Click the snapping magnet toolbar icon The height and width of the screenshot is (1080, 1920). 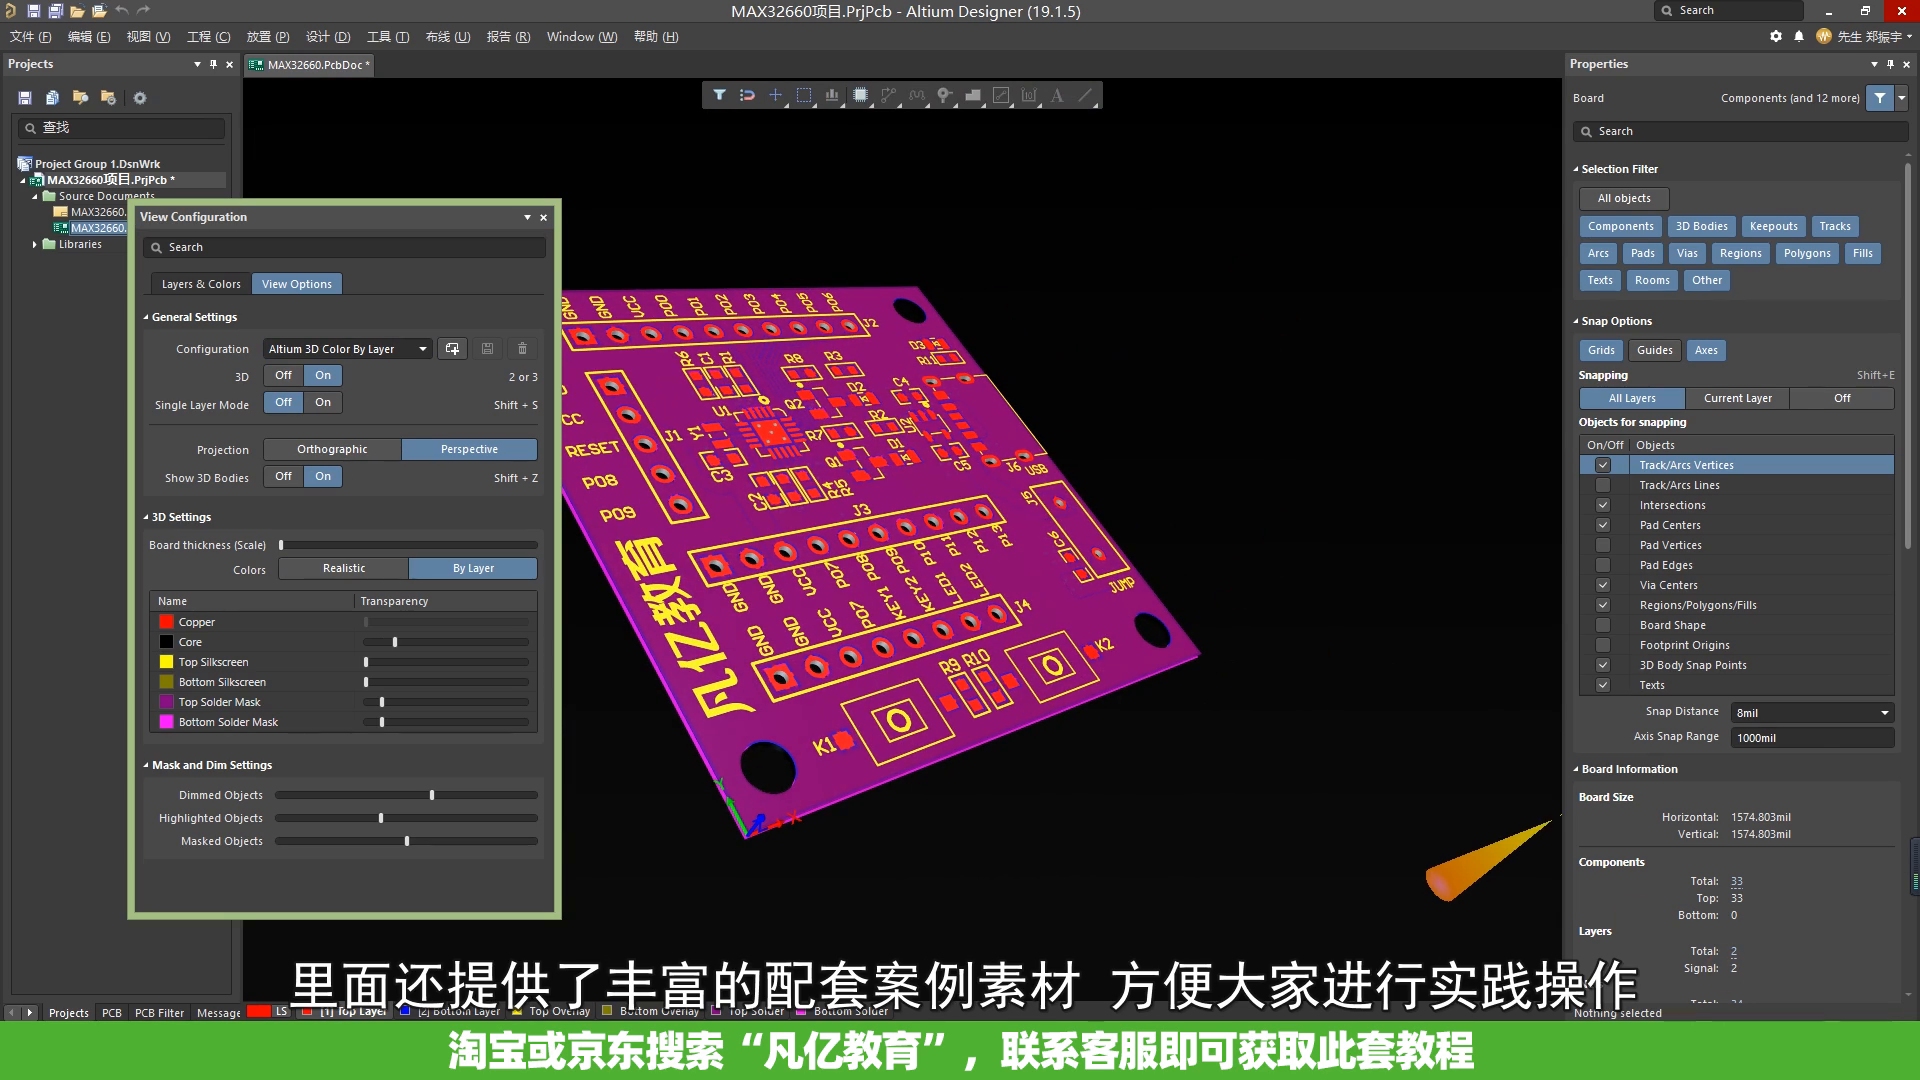[747, 95]
